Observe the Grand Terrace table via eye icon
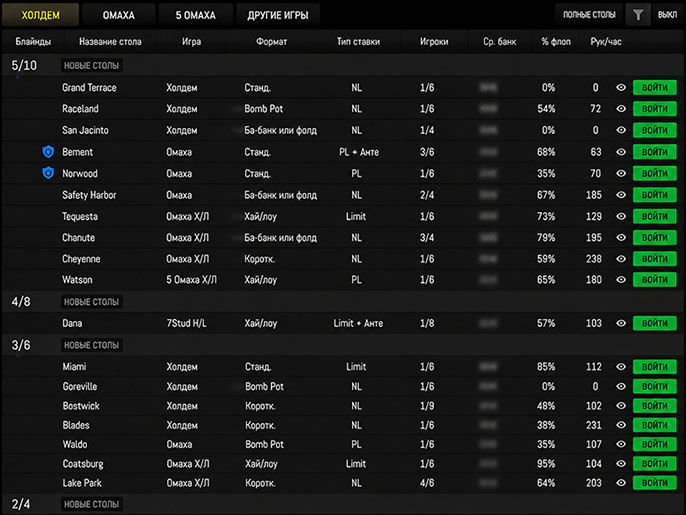 point(621,88)
